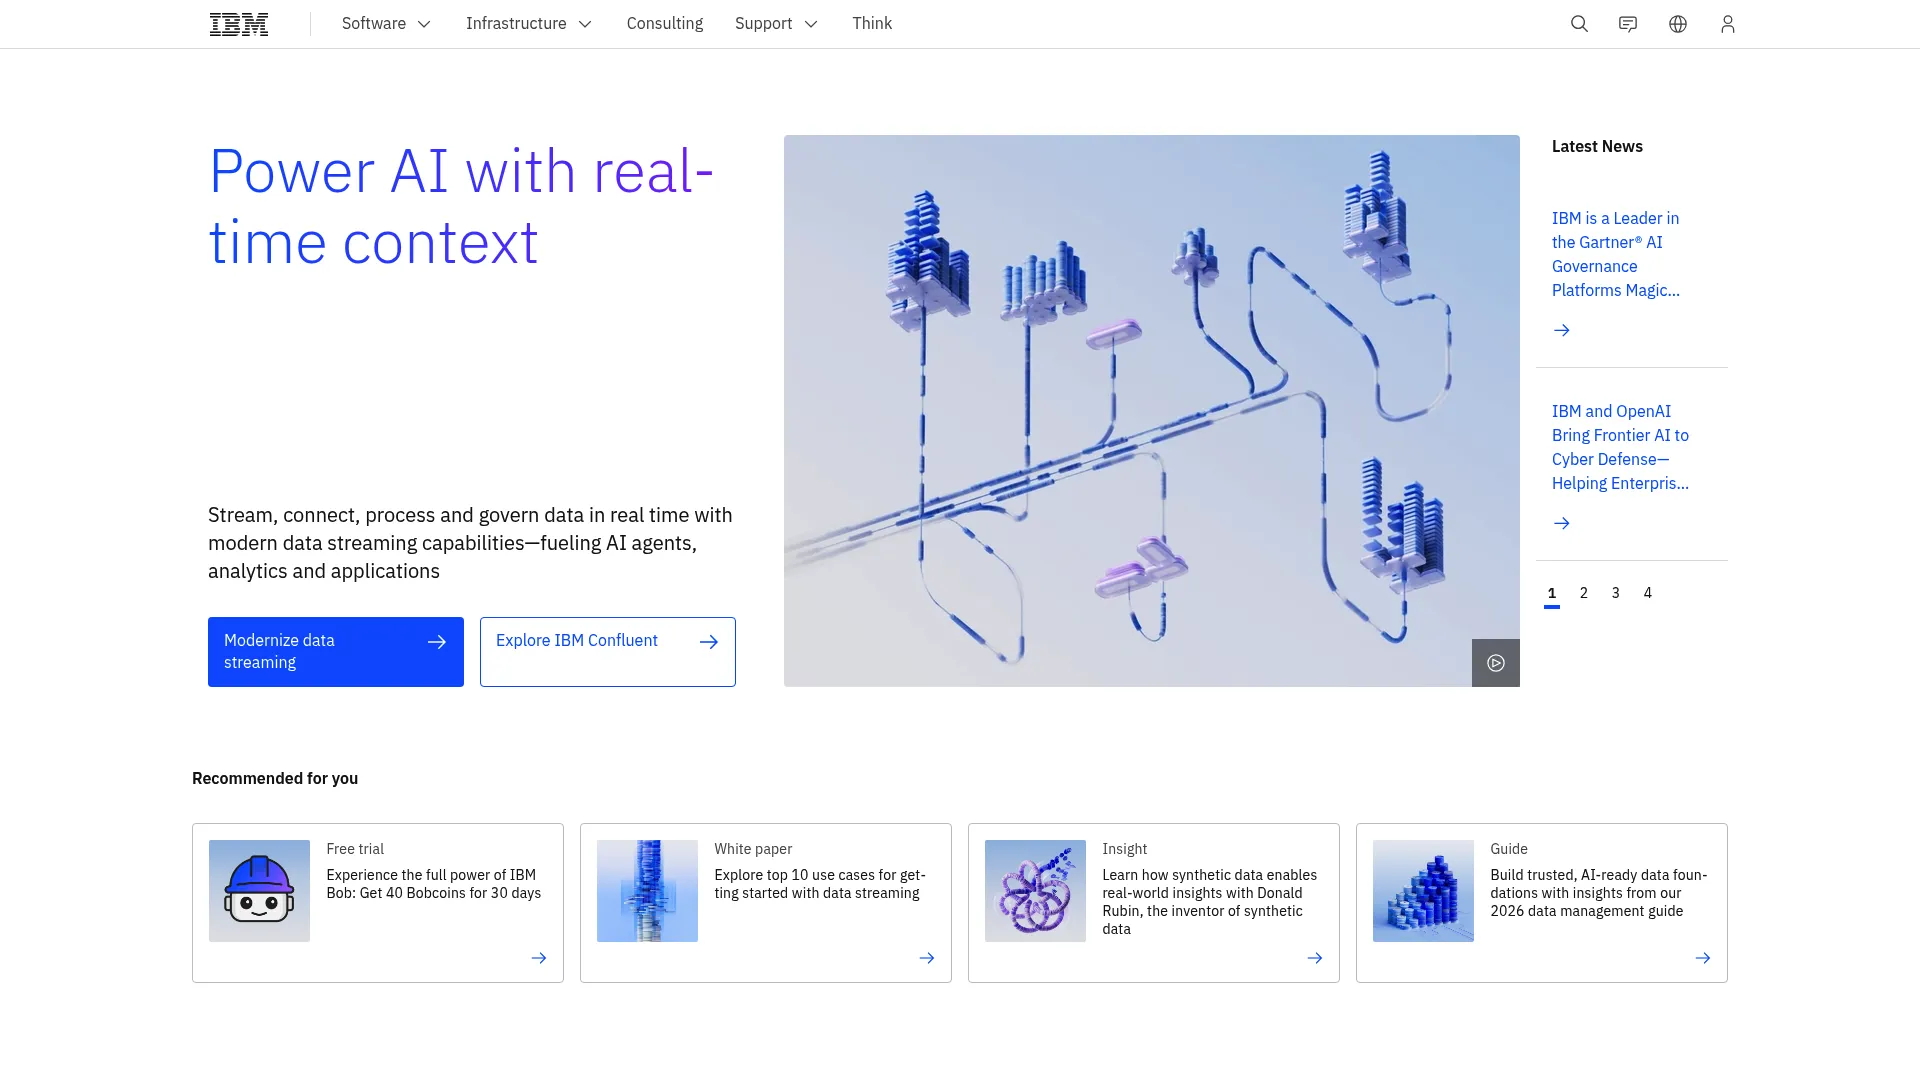Open Learn how synthetic data enables insights
The width and height of the screenshot is (1920, 1080).
(x=1210, y=902)
